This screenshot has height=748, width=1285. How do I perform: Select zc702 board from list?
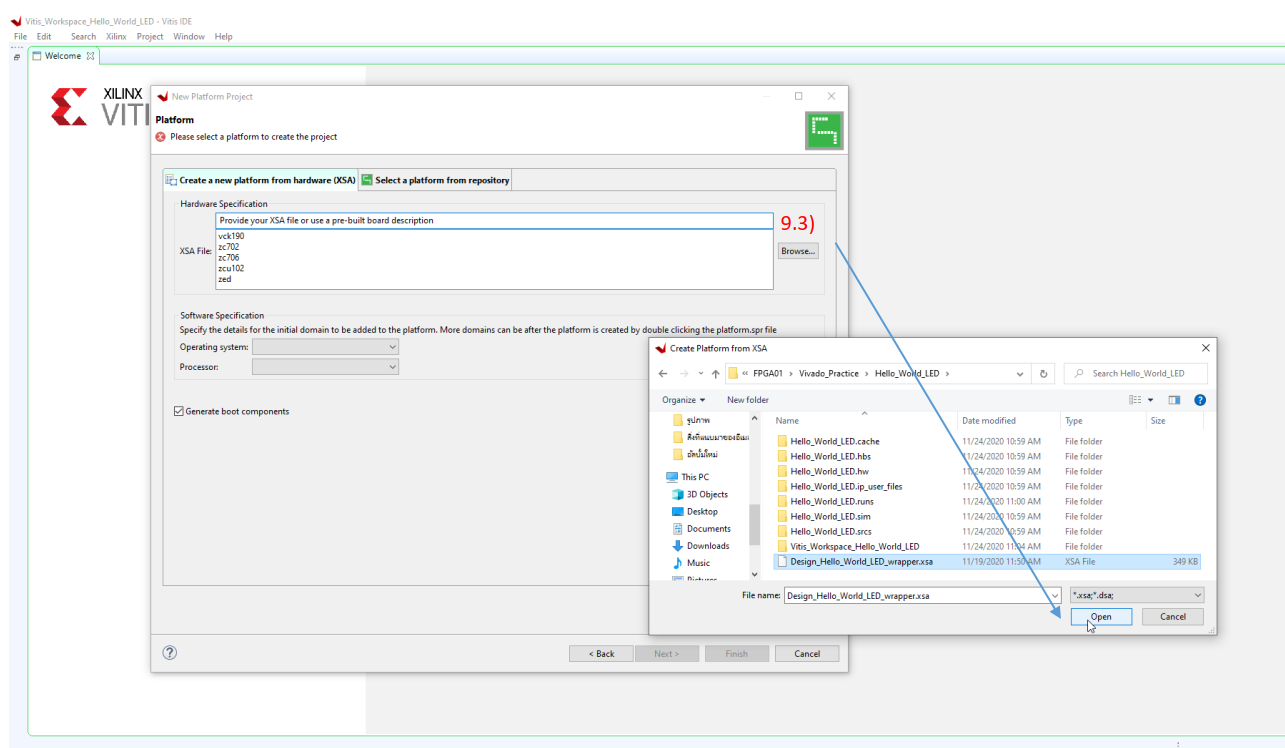coord(229,247)
